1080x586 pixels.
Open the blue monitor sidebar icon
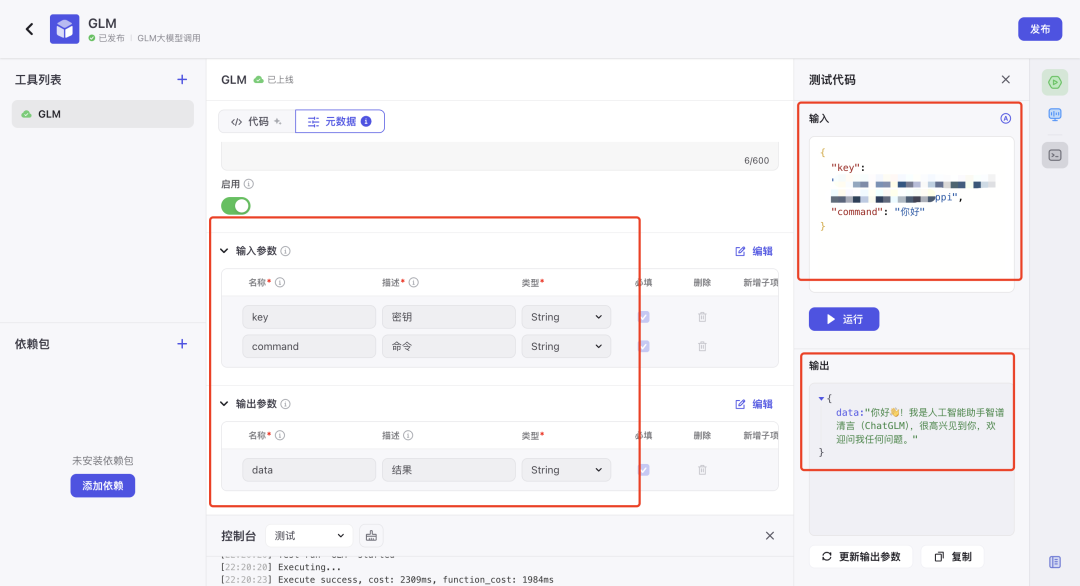(x=1055, y=115)
